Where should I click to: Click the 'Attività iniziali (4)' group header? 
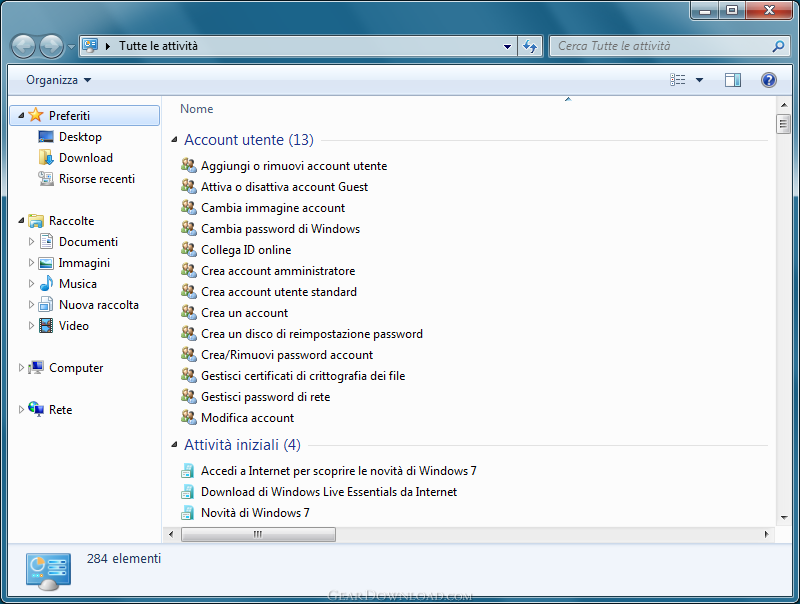point(242,445)
